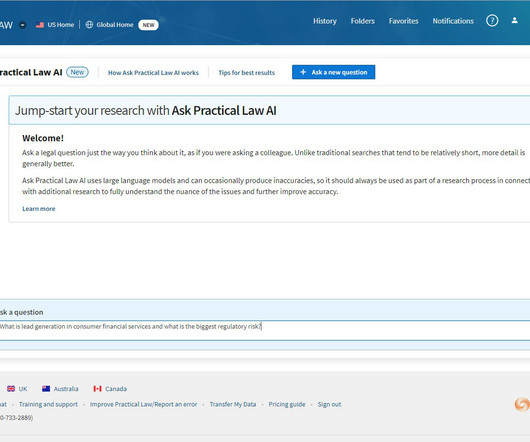This screenshot has height=442, width=530.
Task: Open the user profile icon
Action: click(514, 21)
